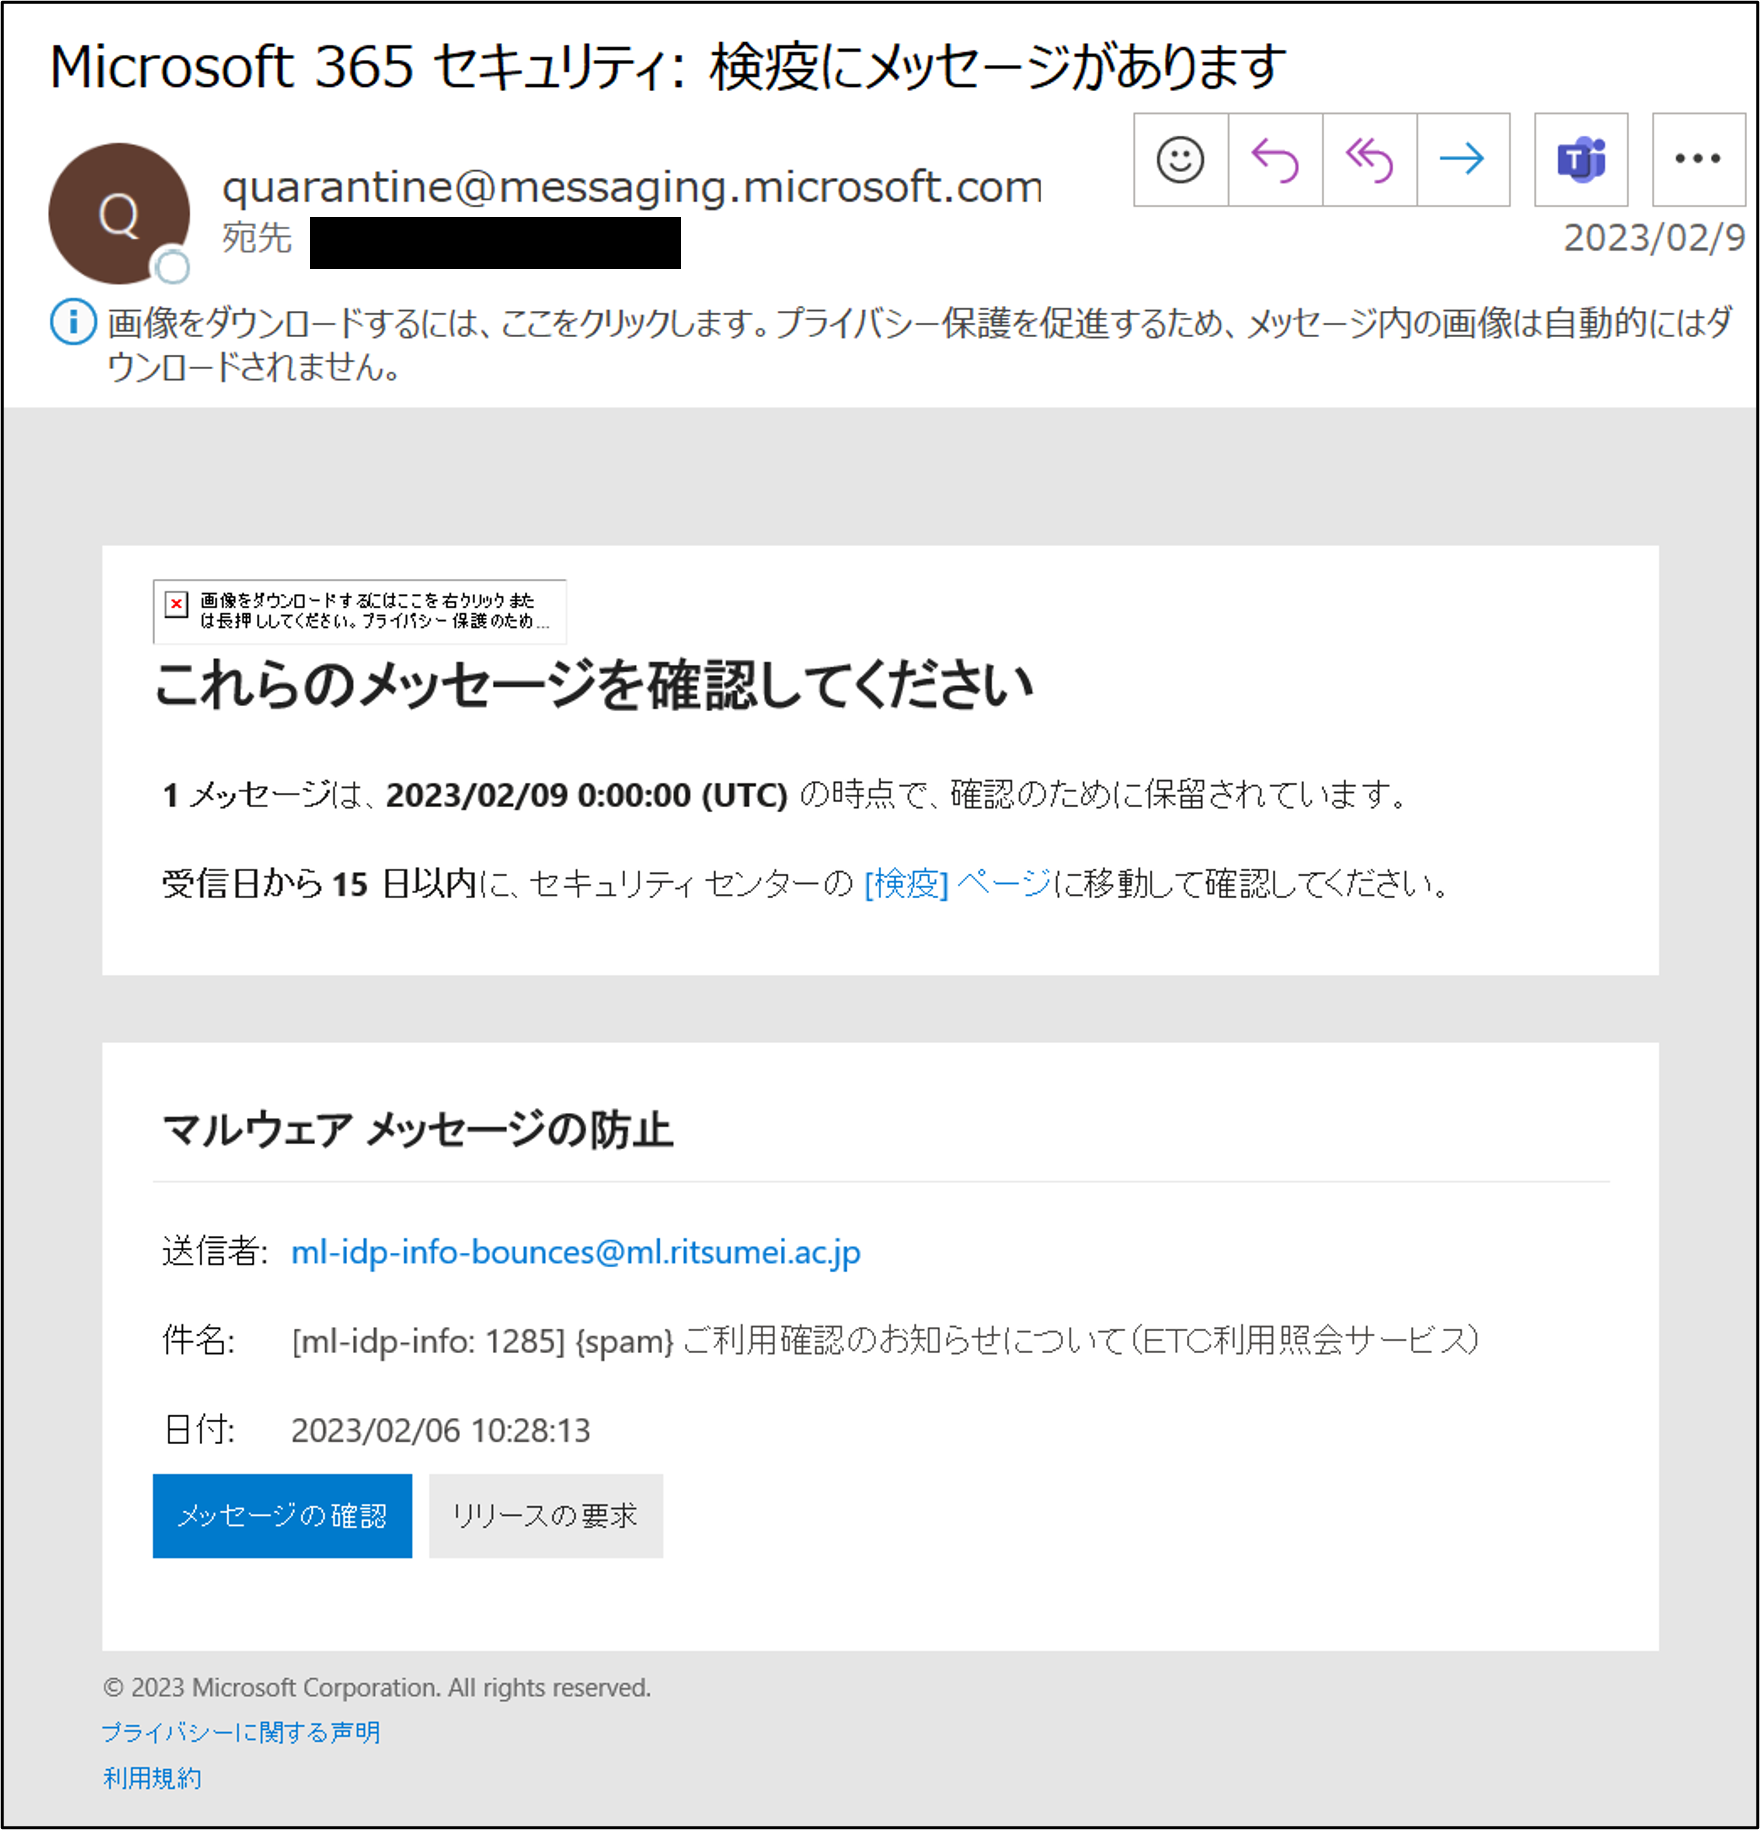Click the smiley reaction icon
Viewport: 1760px width, 1830px height.
[1180, 160]
